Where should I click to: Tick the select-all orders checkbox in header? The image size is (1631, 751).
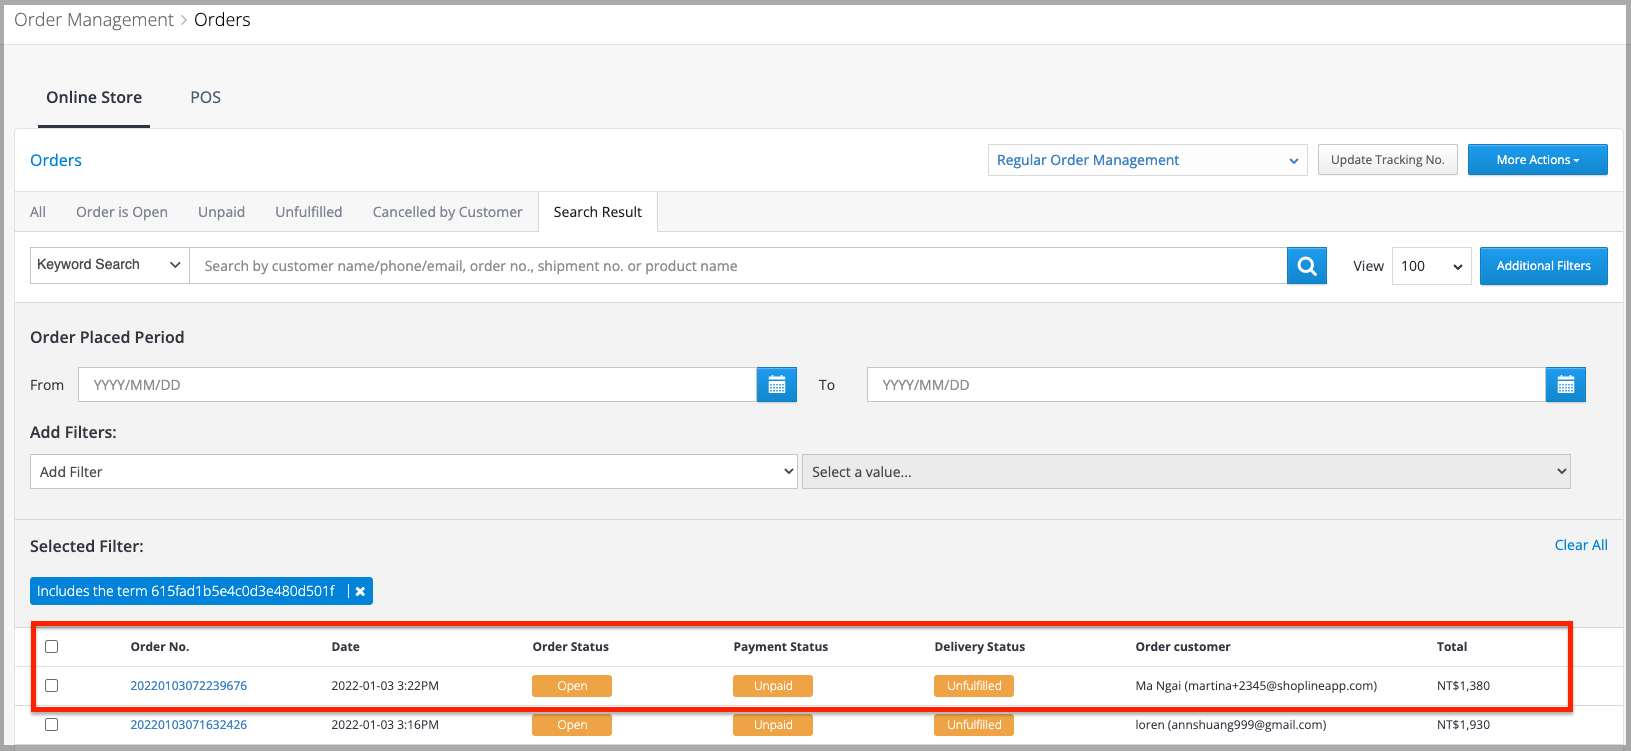click(x=52, y=647)
